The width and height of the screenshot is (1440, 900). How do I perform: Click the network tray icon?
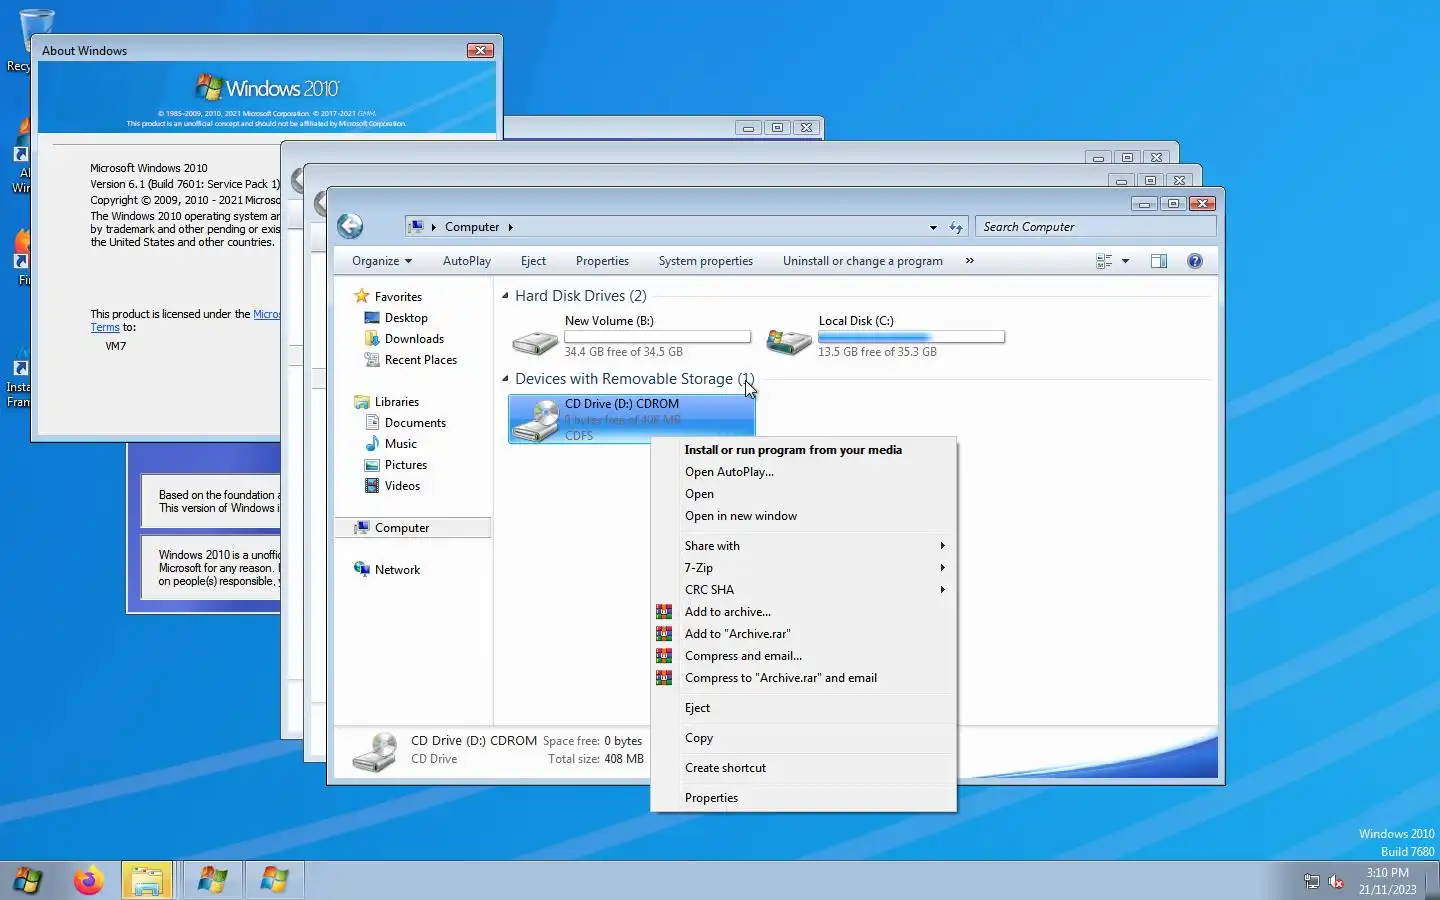1311,881
